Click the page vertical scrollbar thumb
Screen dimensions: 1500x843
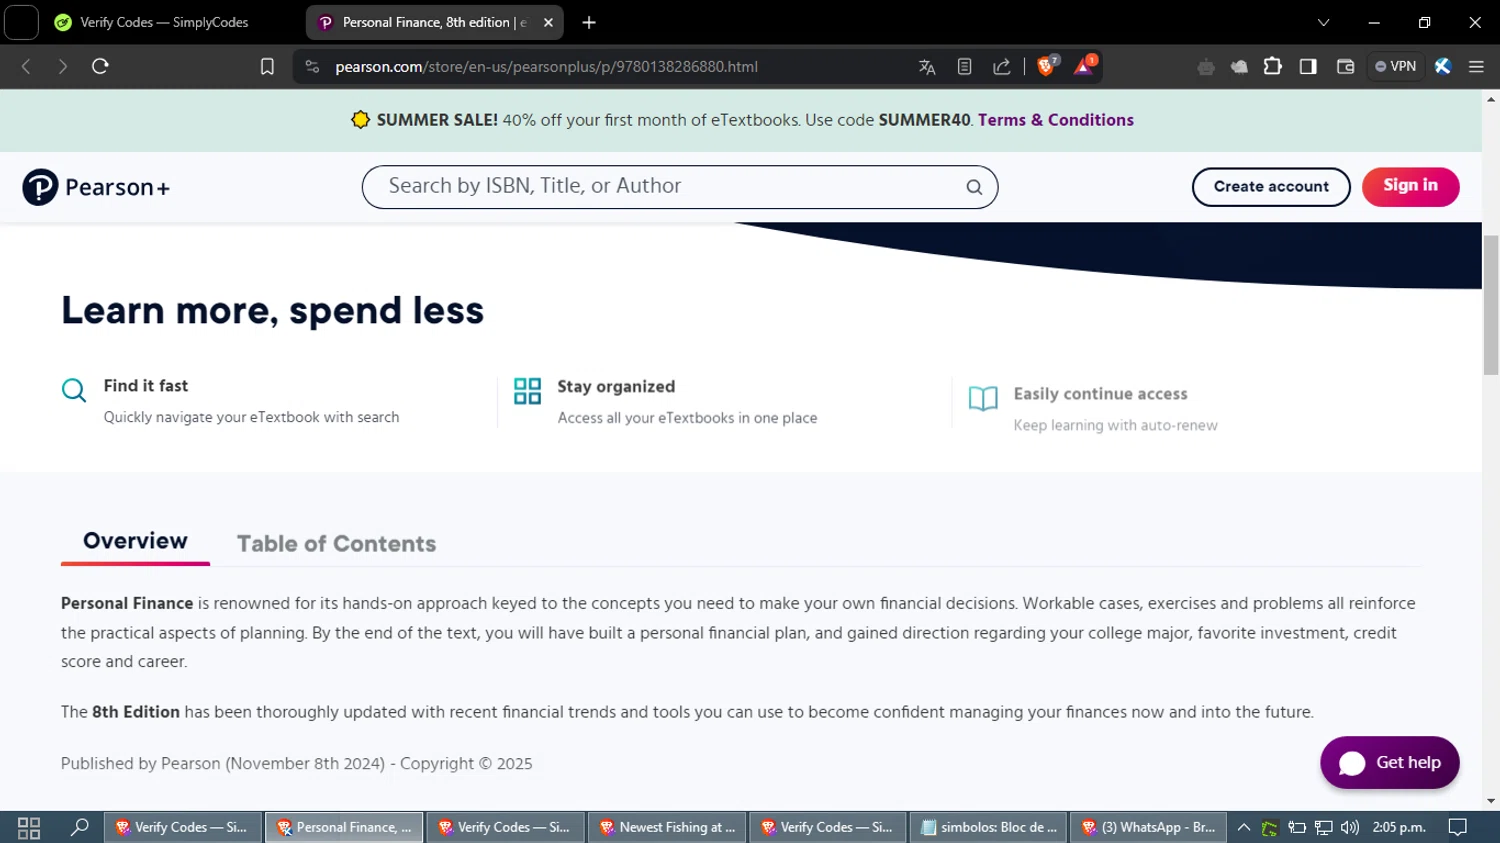pos(1491,305)
